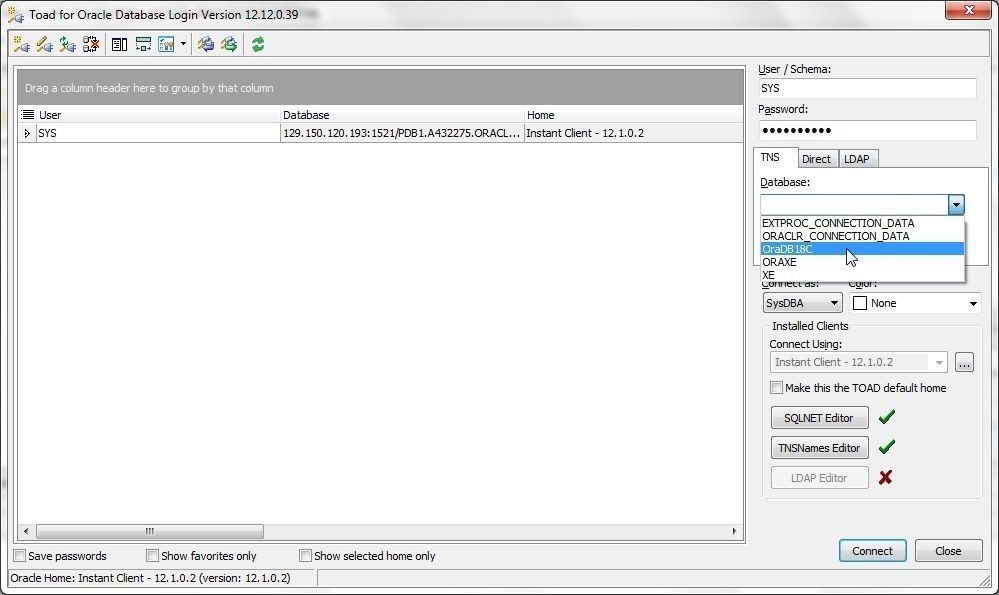Click the edit connection pencil icon
Screen dimensions: 999x595
[45, 44]
